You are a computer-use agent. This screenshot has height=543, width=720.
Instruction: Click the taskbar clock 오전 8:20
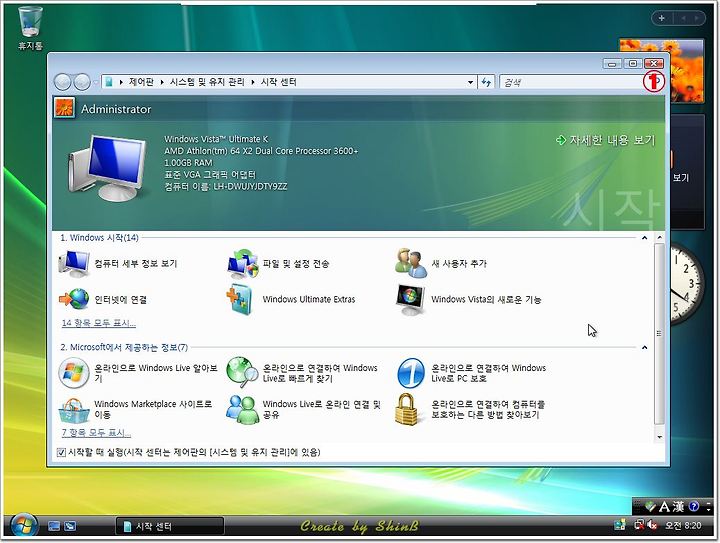683,526
